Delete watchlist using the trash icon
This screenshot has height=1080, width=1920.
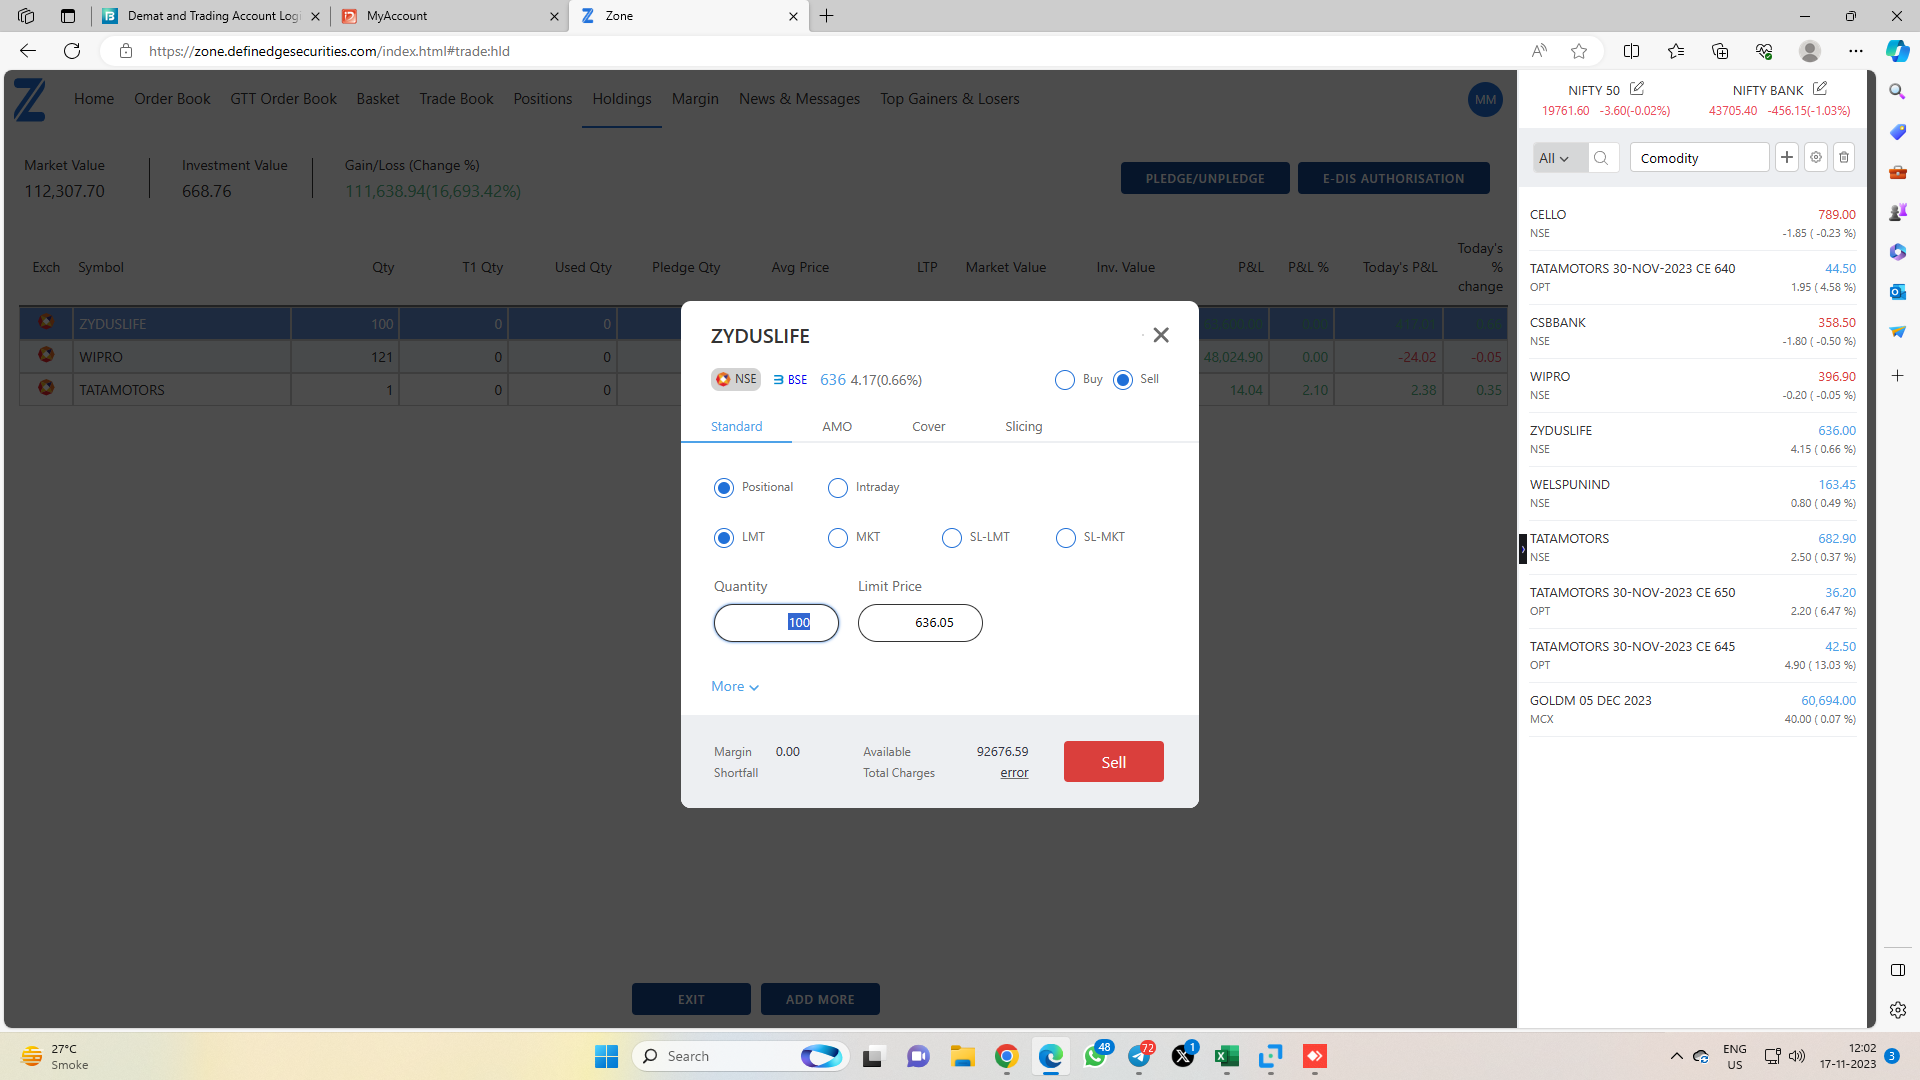pos(1844,157)
